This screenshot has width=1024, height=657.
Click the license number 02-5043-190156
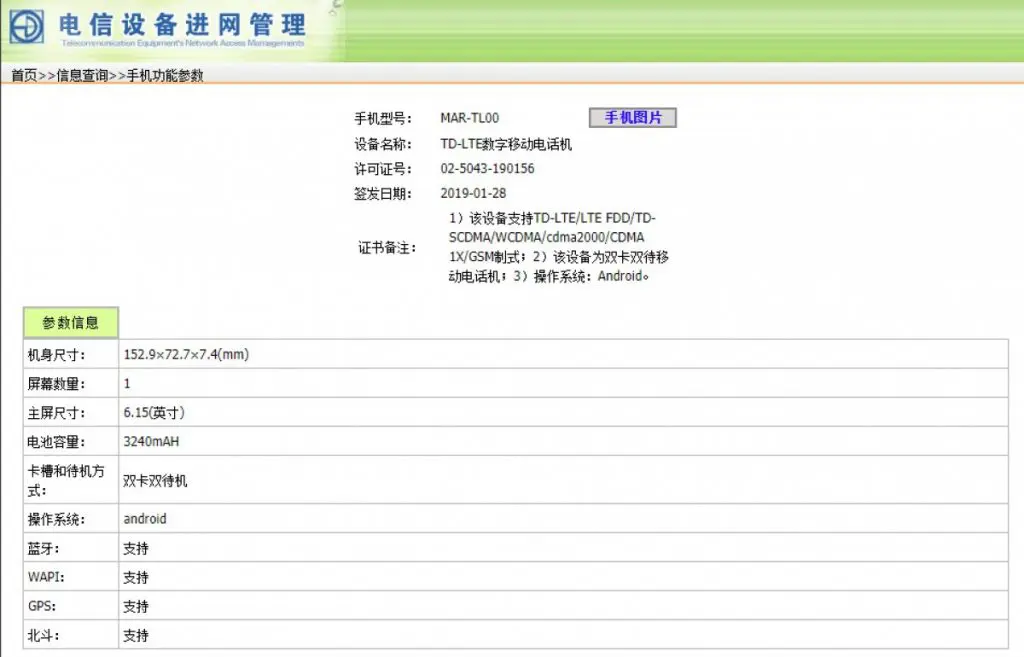tap(487, 169)
